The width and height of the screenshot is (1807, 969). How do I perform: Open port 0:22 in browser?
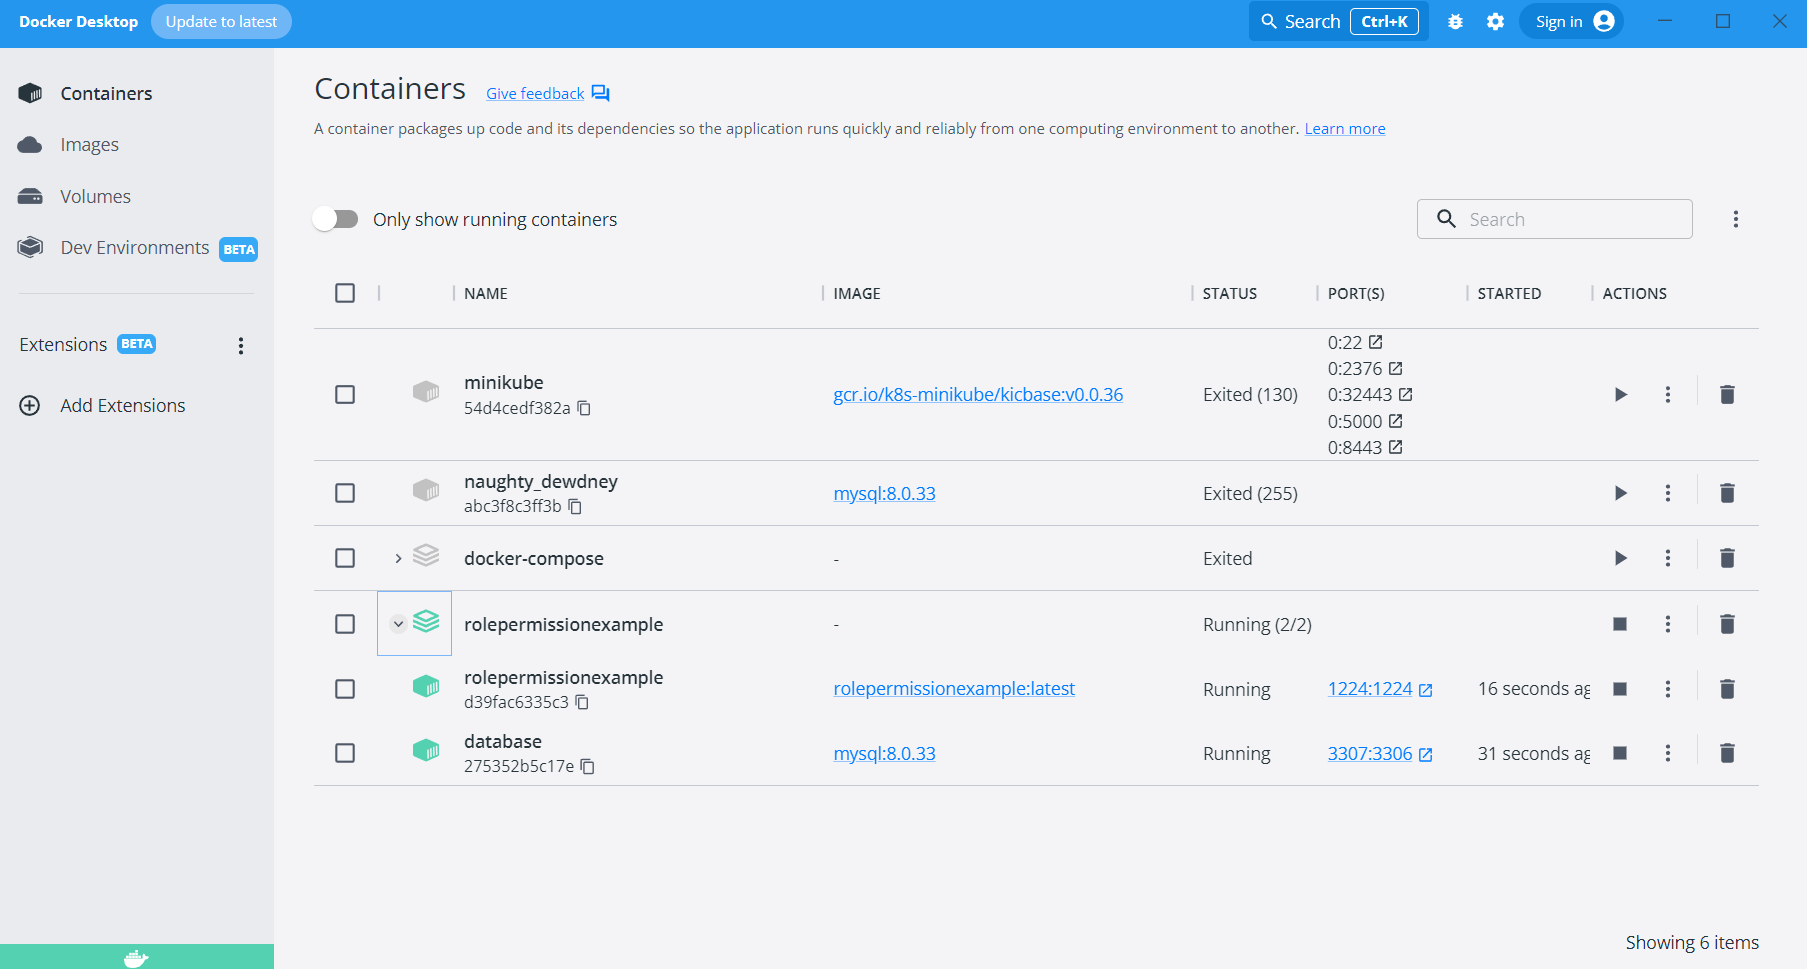click(x=1376, y=342)
